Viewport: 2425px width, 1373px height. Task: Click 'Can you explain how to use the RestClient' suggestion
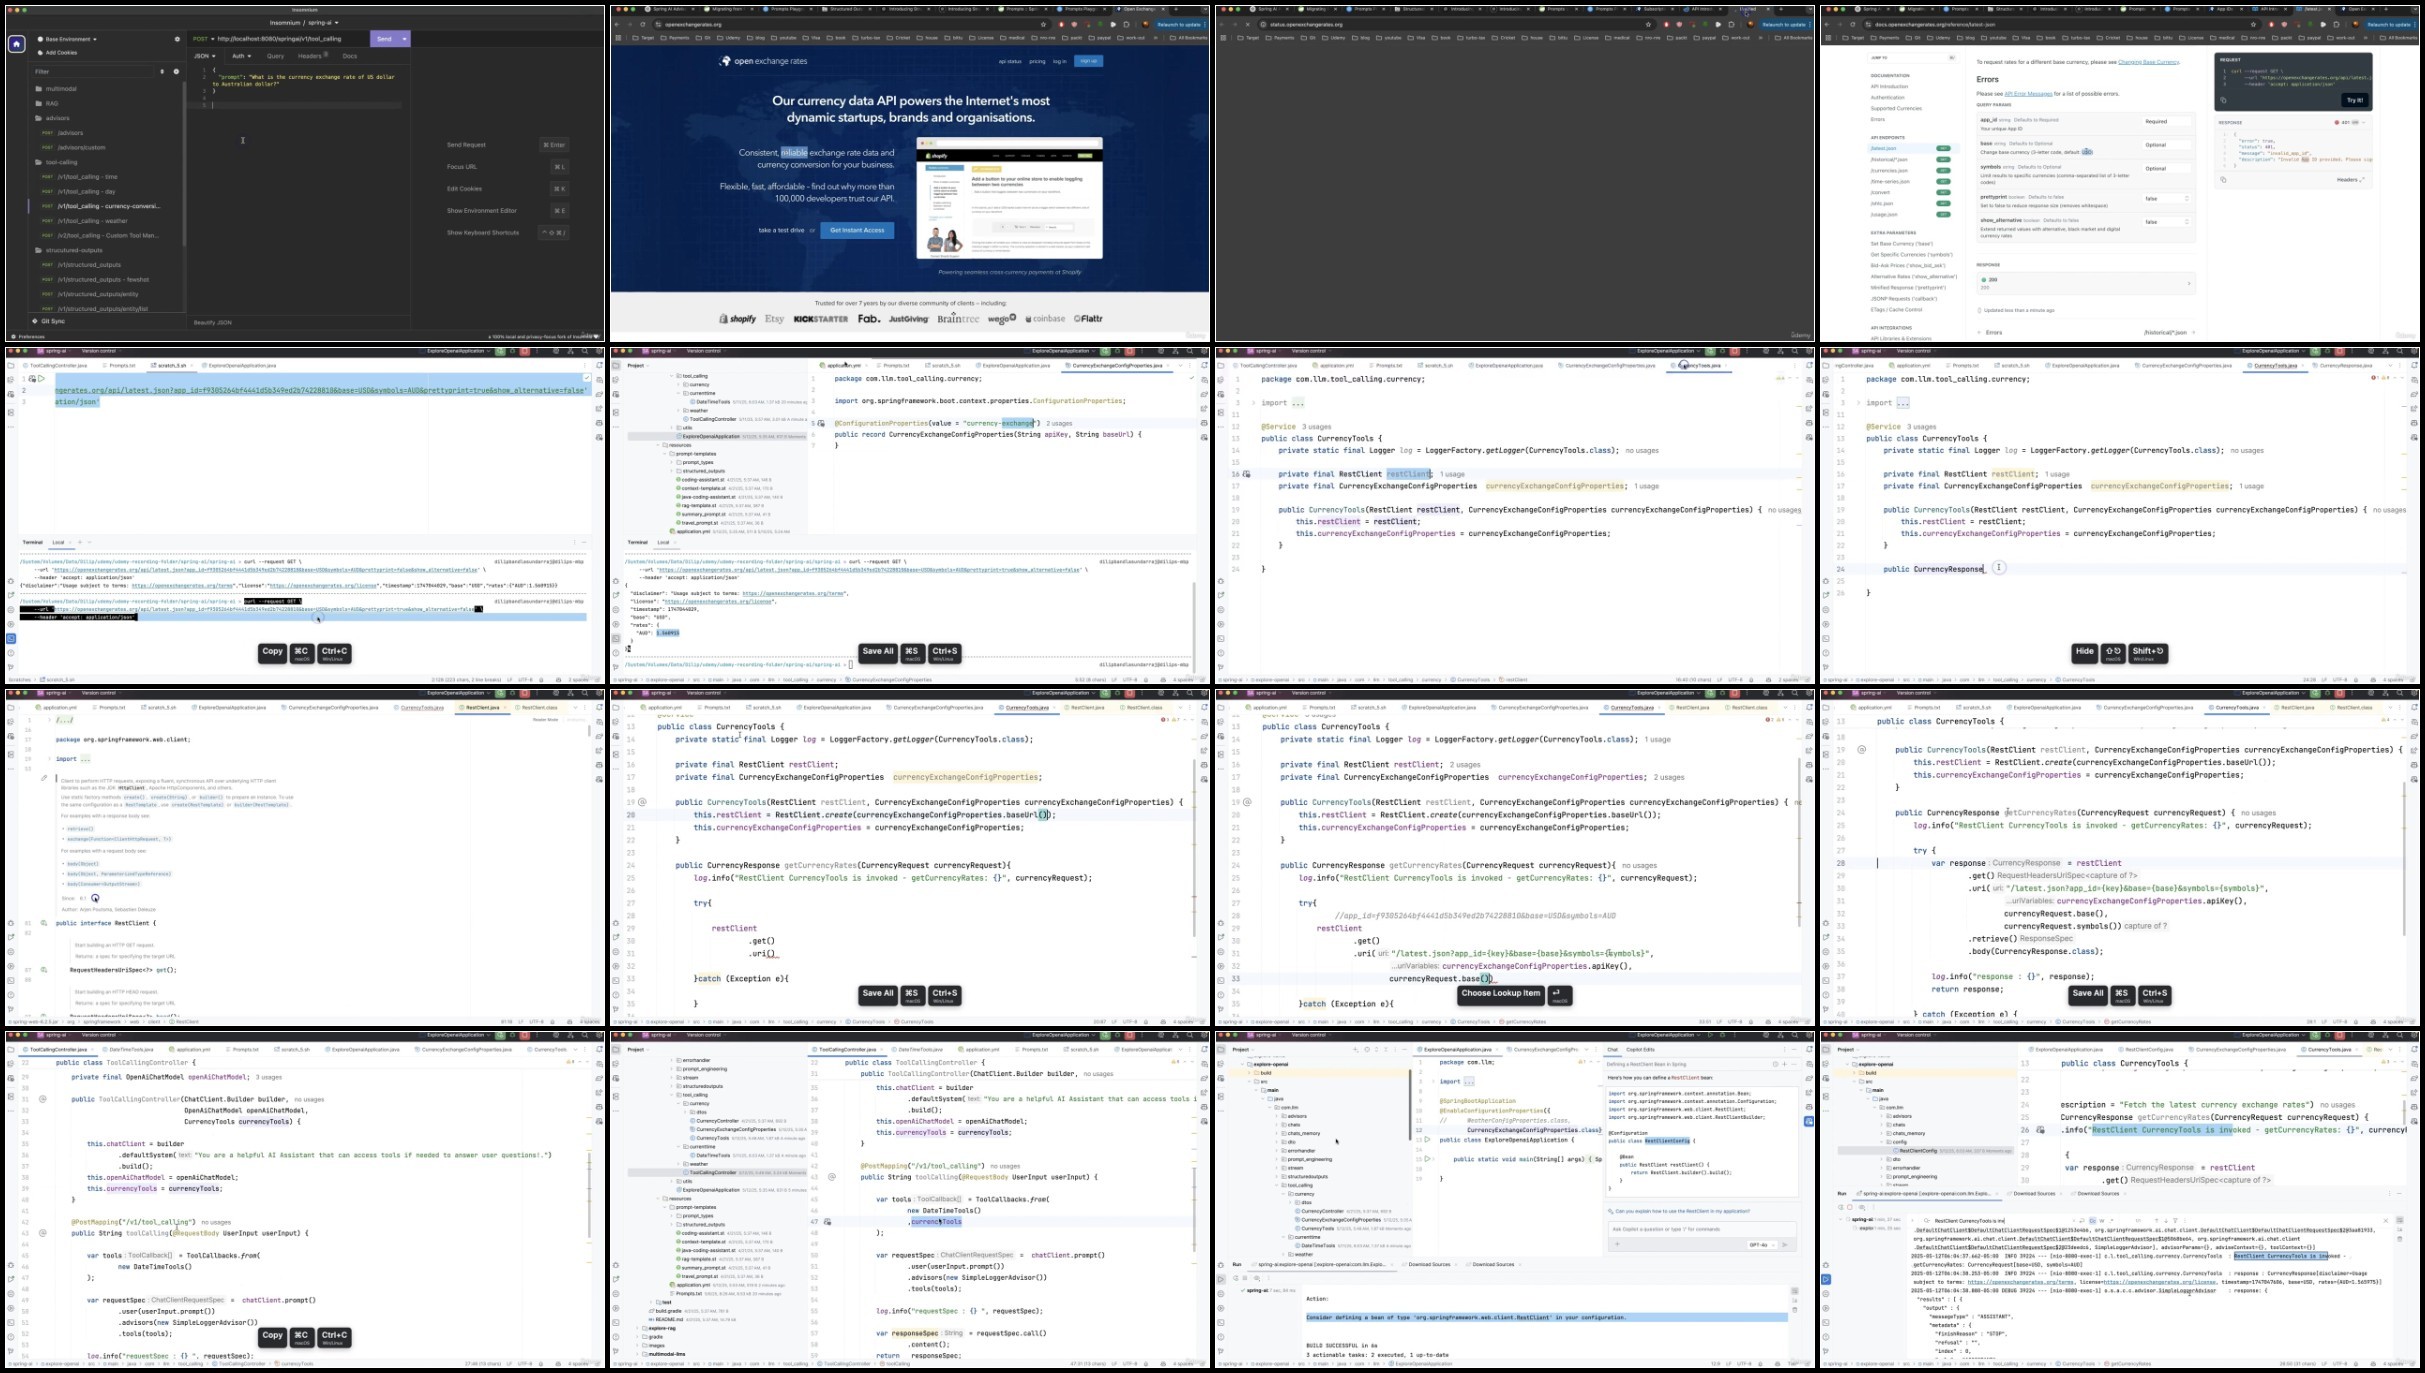[1682, 1211]
